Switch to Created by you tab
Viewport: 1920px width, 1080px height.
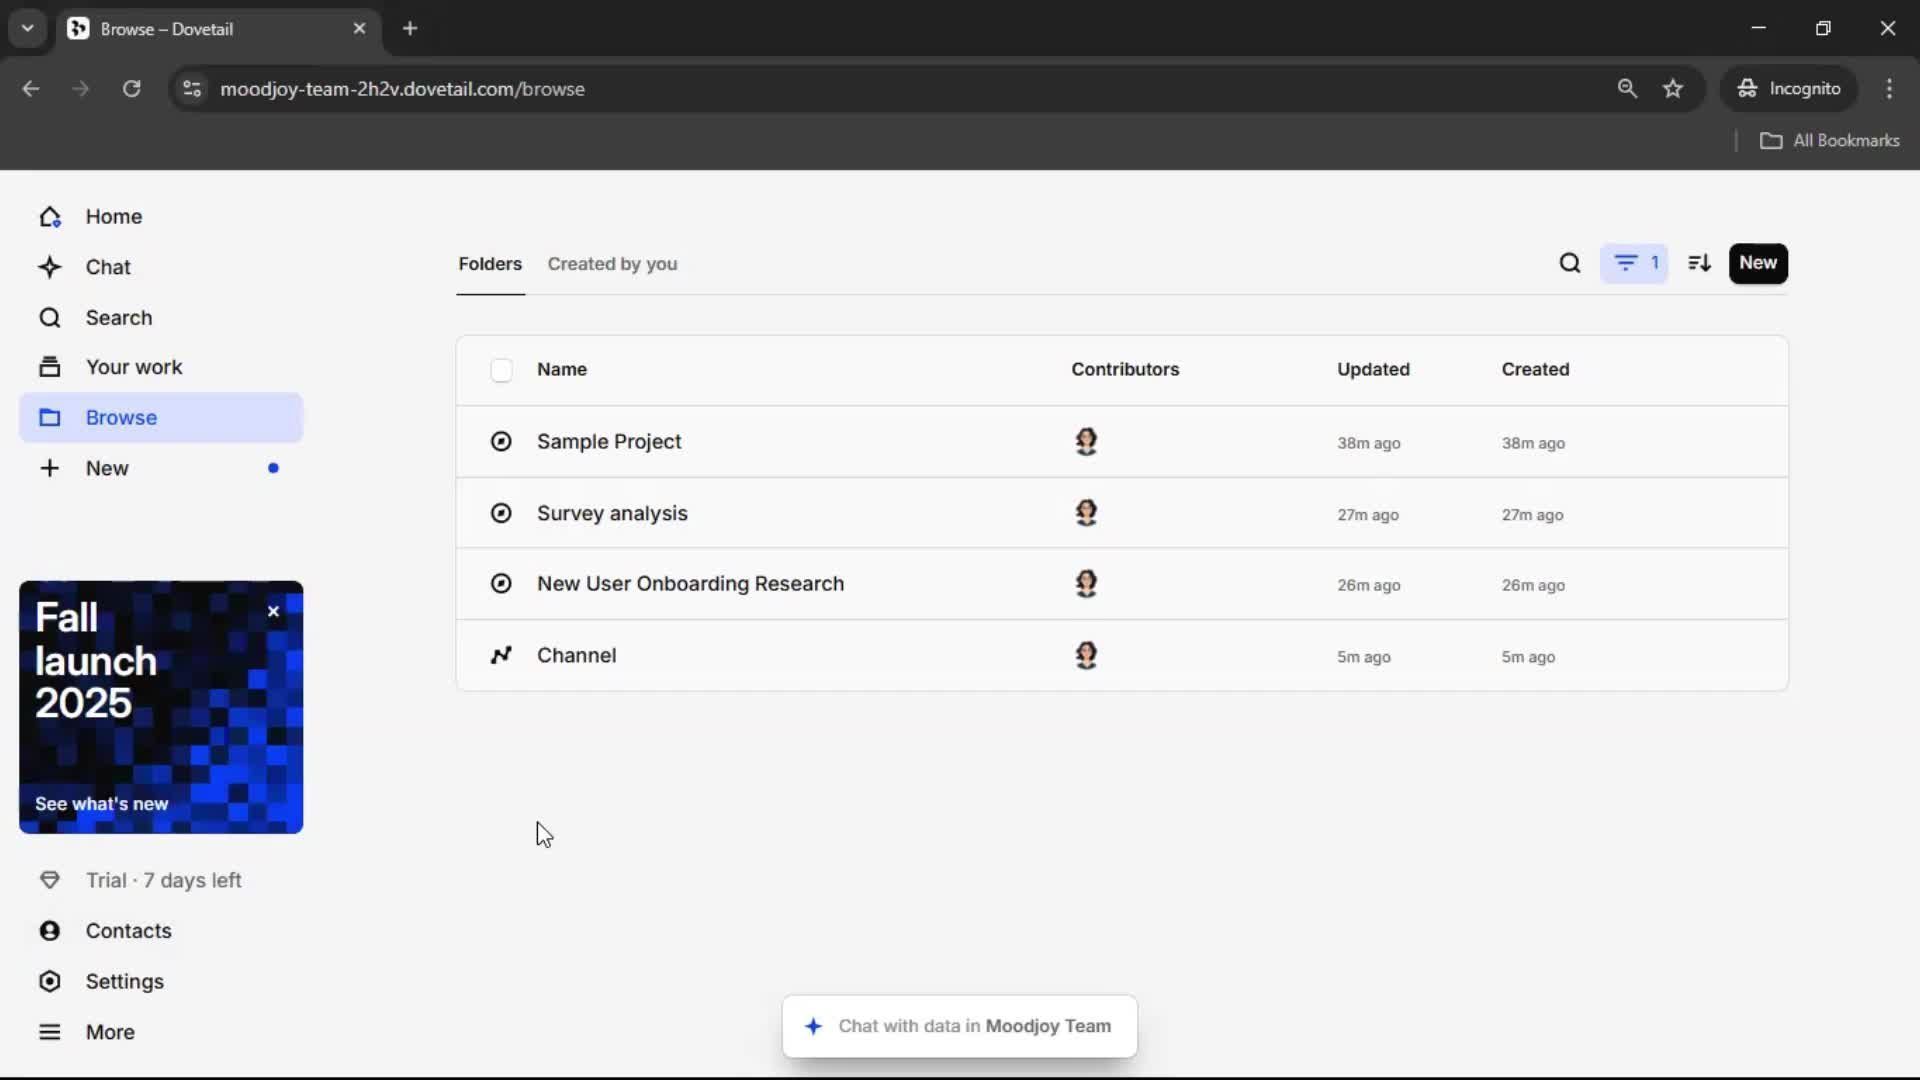[612, 264]
